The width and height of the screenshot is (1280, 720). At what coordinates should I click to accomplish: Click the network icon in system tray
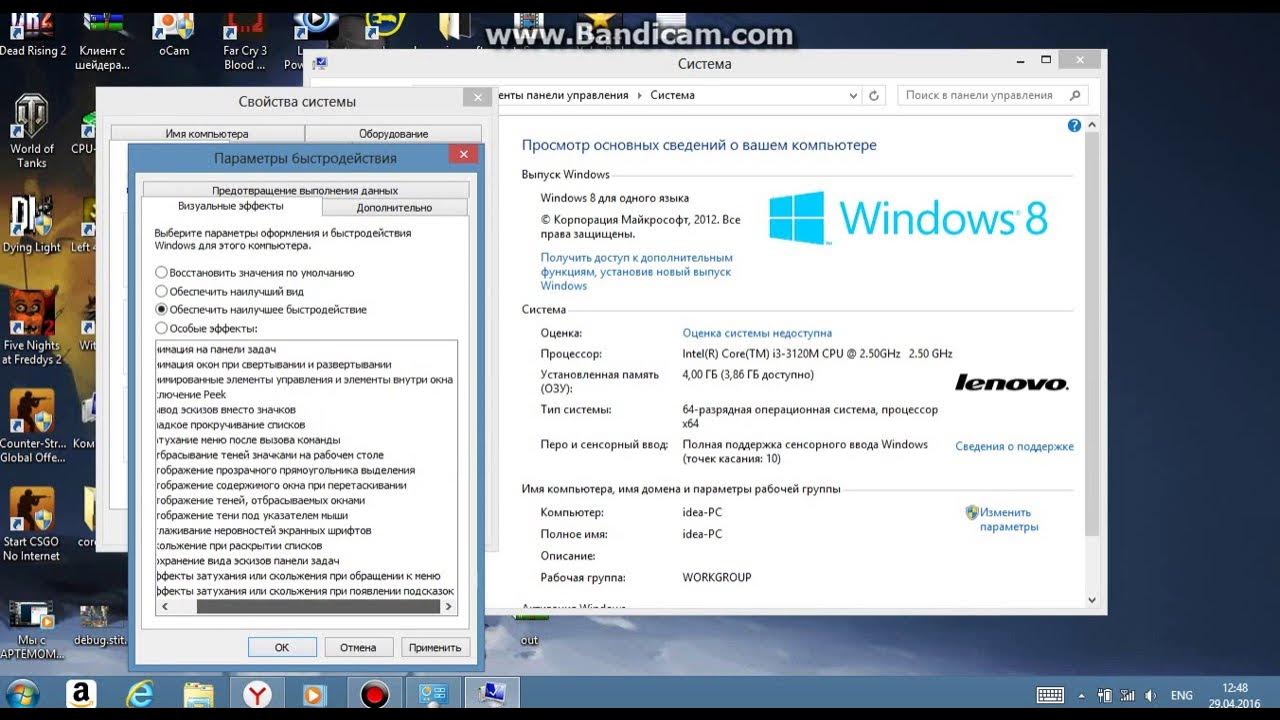point(1128,695)
